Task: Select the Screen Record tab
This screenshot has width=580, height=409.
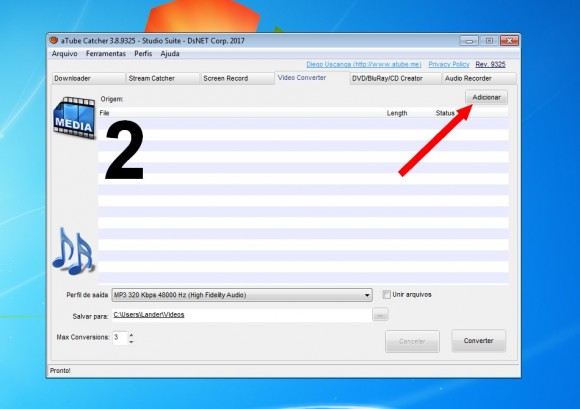Action: click(x=237, y=78)
